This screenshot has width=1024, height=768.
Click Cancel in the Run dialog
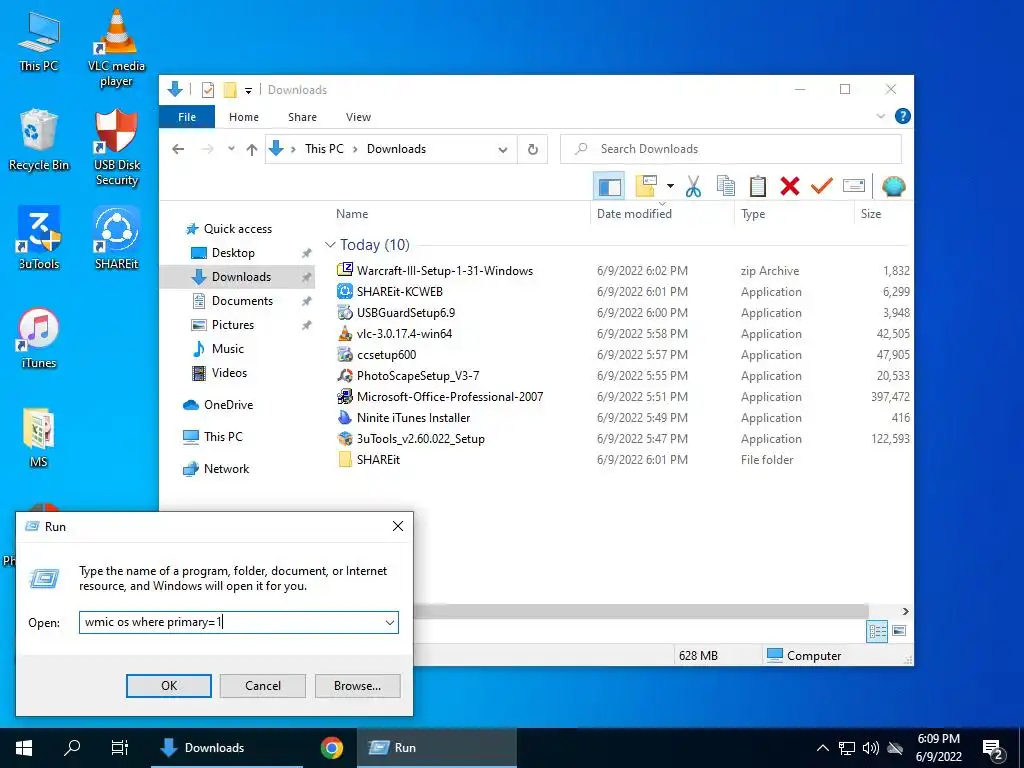263,686
